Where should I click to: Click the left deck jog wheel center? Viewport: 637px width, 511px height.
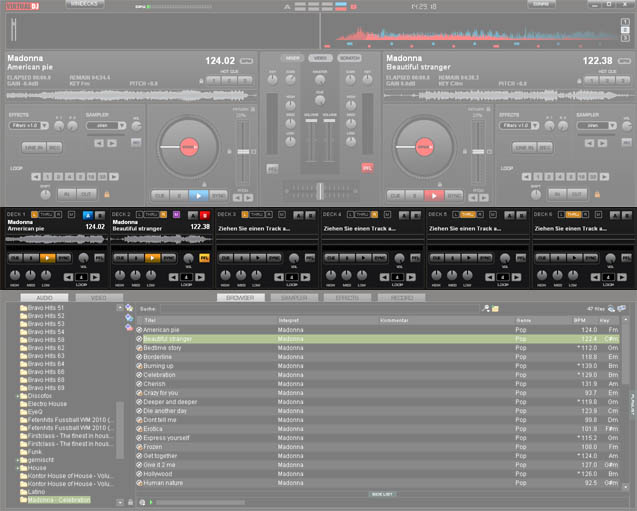coord(189,147)
